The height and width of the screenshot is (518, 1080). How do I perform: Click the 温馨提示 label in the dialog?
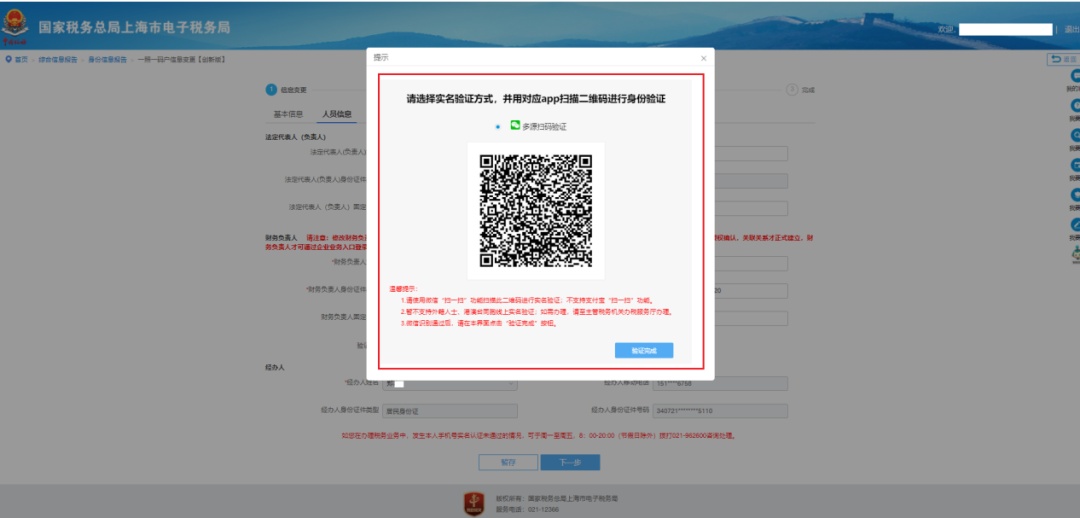403,289
